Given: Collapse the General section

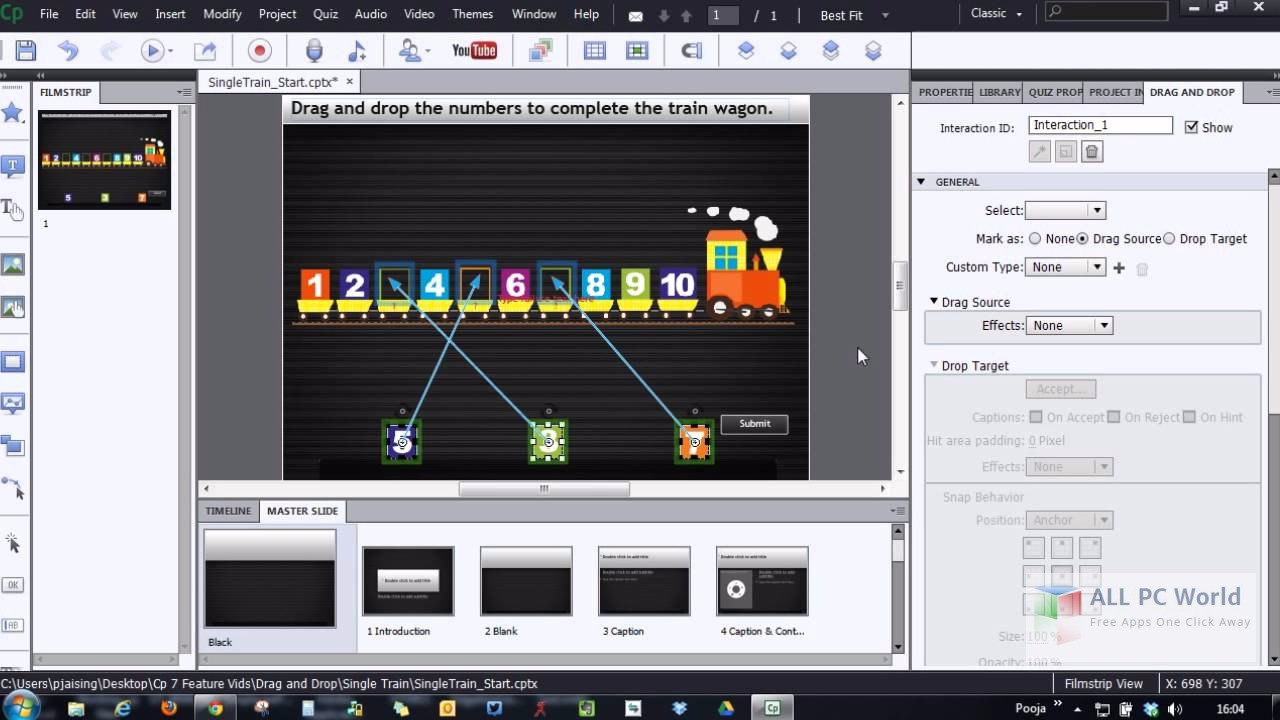Looking at the screenshot, I should 921,181.
